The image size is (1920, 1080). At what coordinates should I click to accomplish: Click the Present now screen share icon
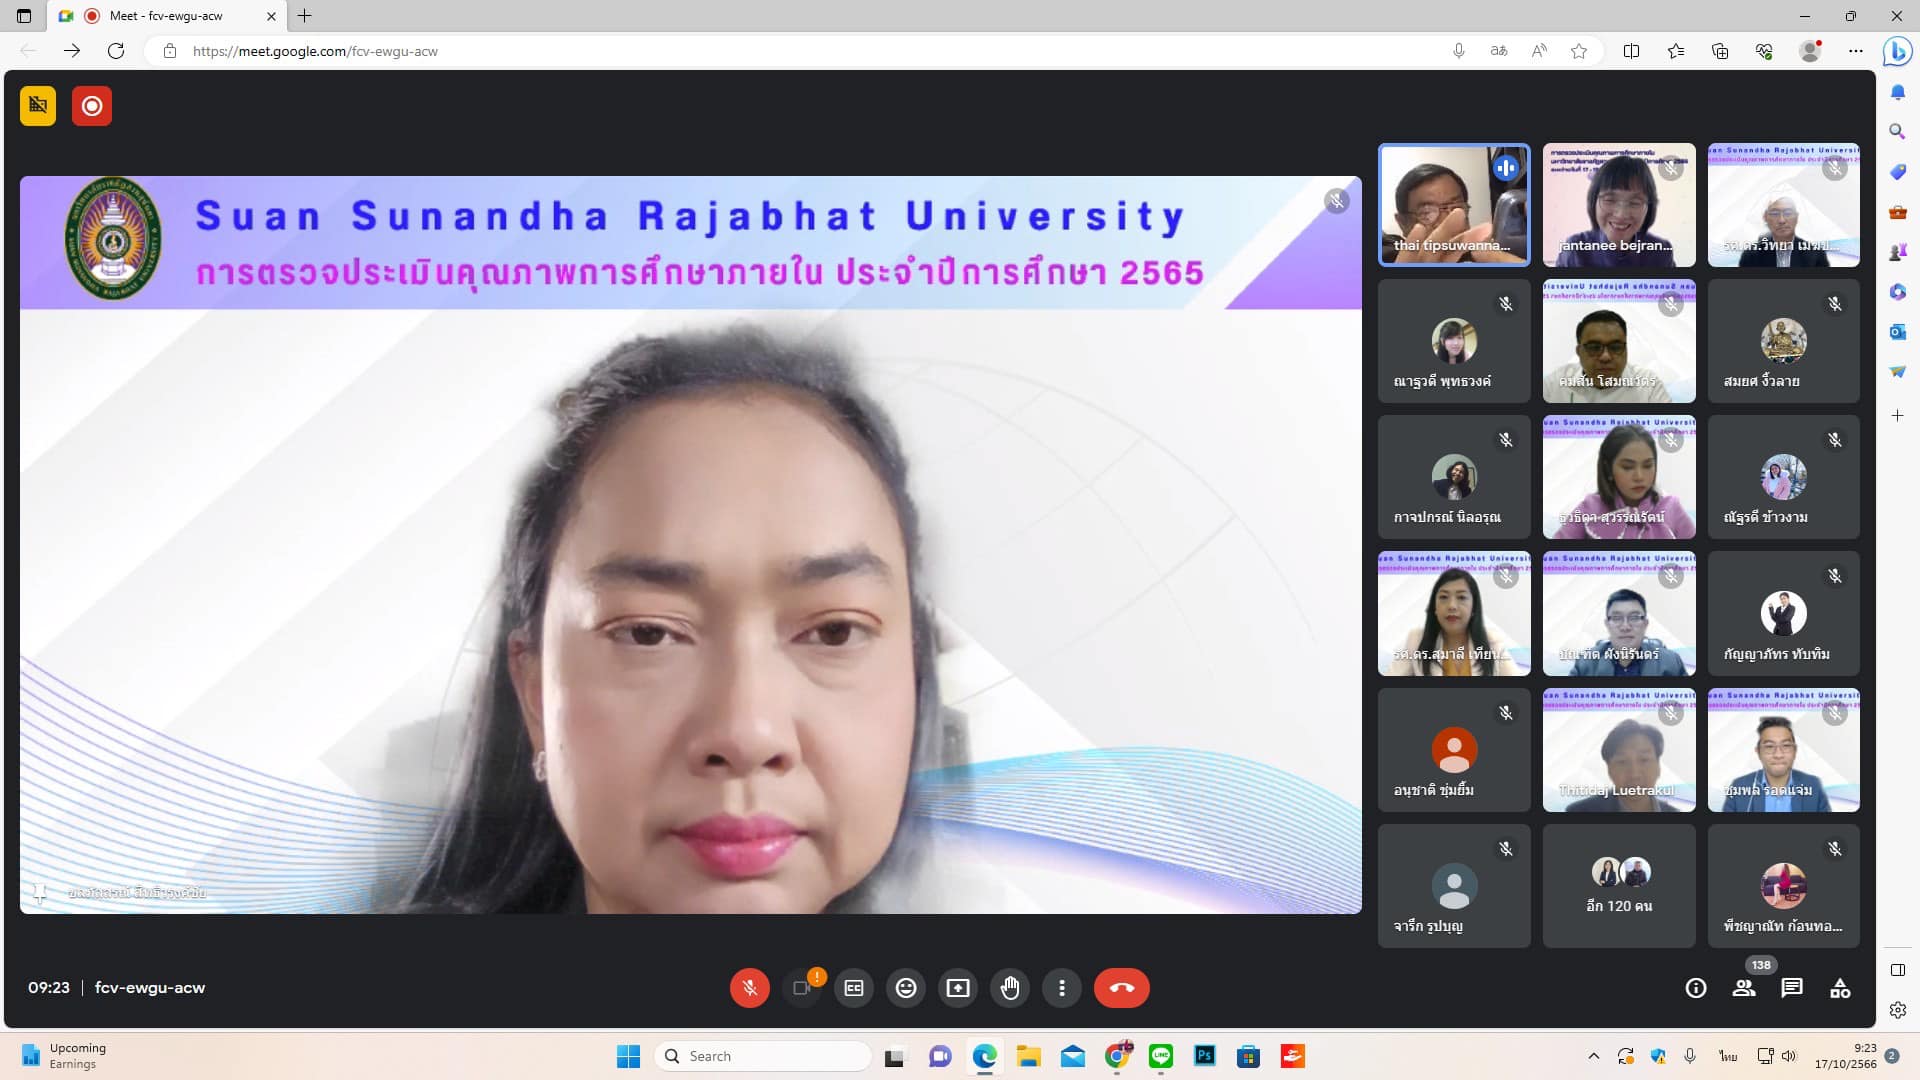[958, 988]
